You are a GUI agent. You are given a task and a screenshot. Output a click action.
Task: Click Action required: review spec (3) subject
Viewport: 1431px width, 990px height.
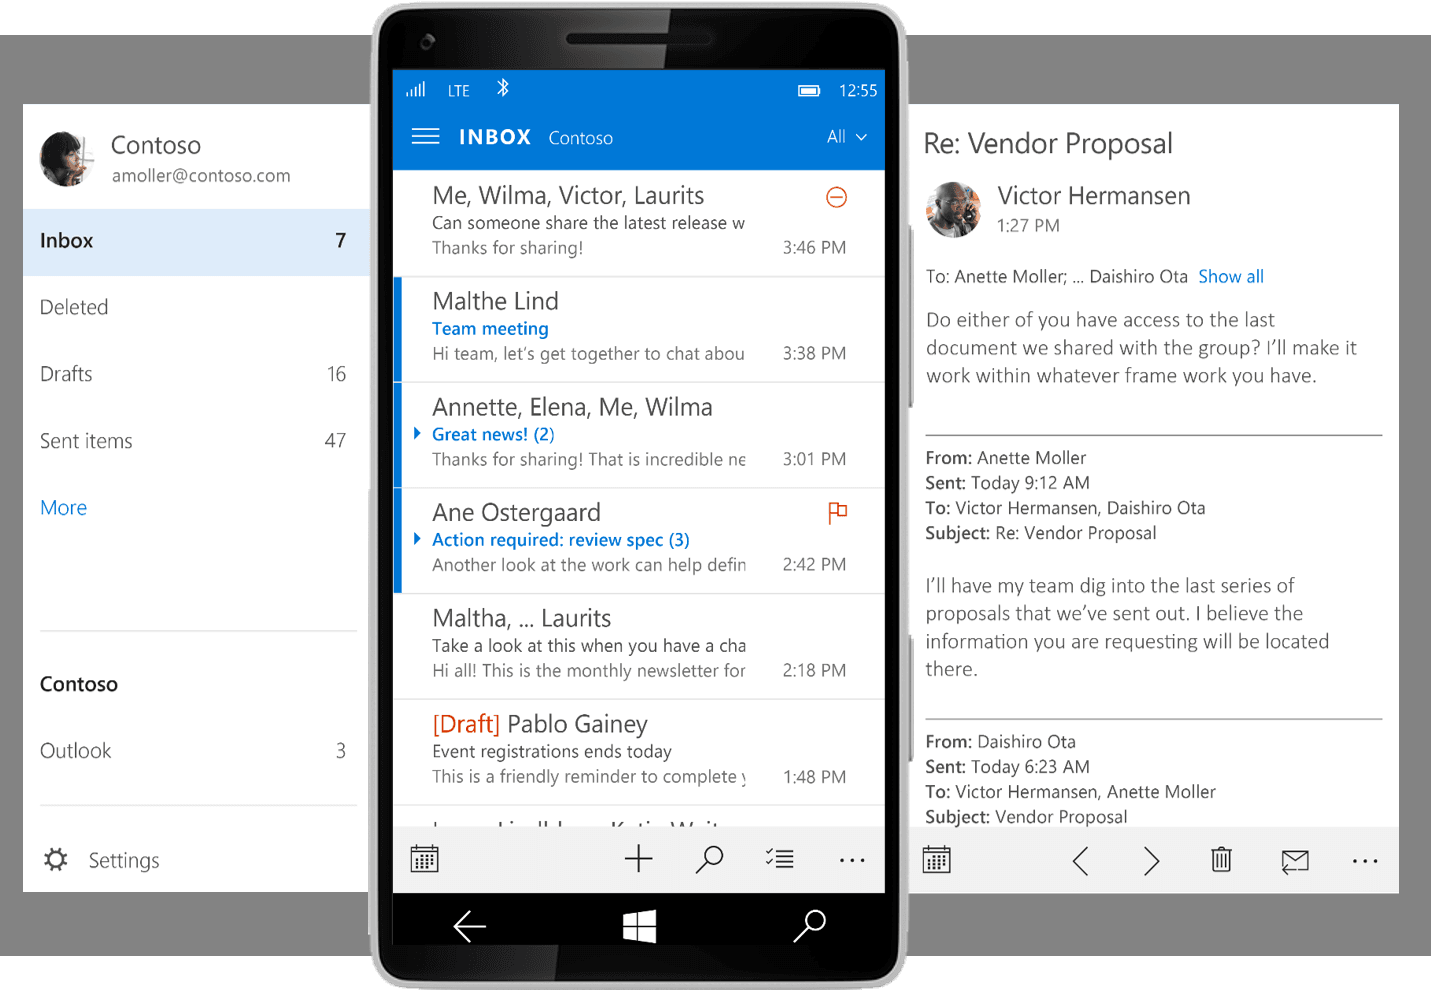tap(560, 540)
